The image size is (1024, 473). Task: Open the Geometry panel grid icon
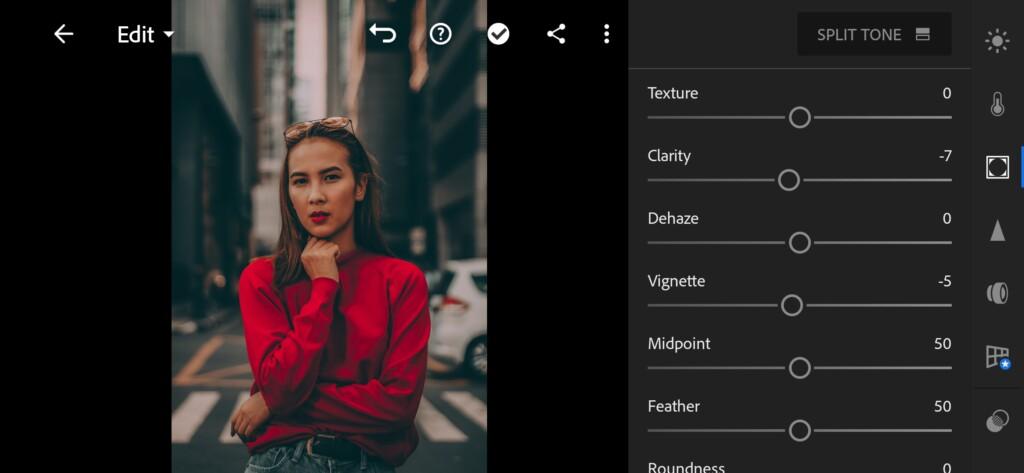(997, 357)
